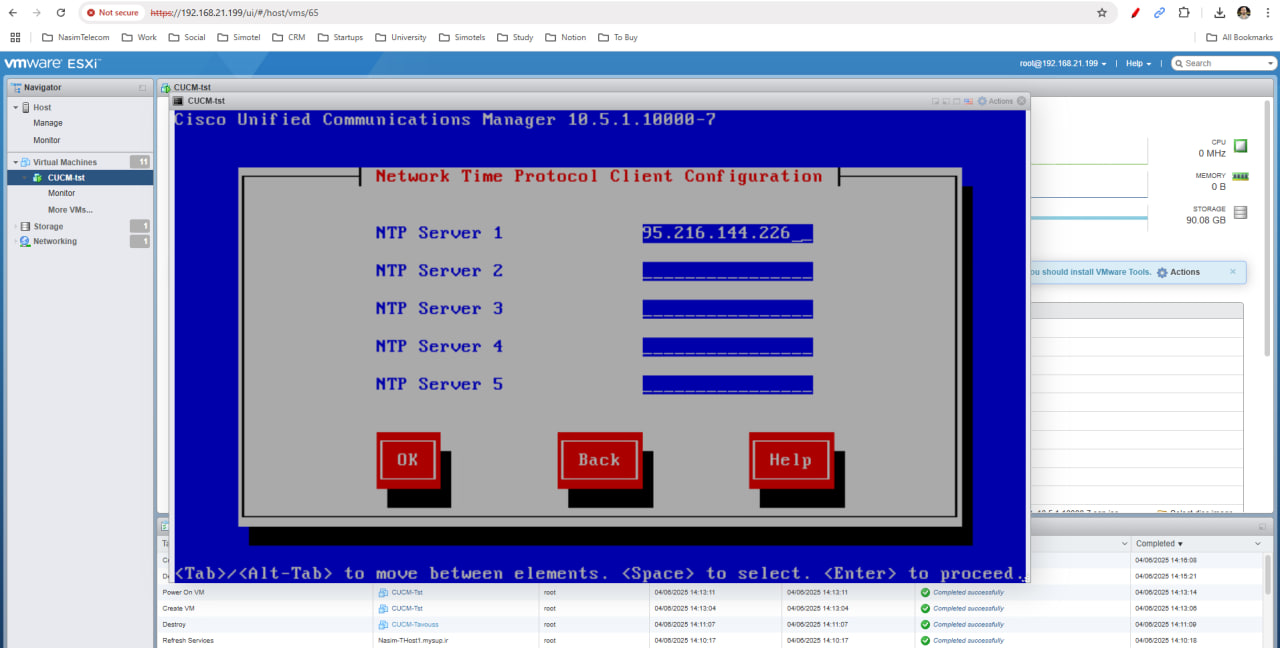Click the blue link extension icon

1160,13
